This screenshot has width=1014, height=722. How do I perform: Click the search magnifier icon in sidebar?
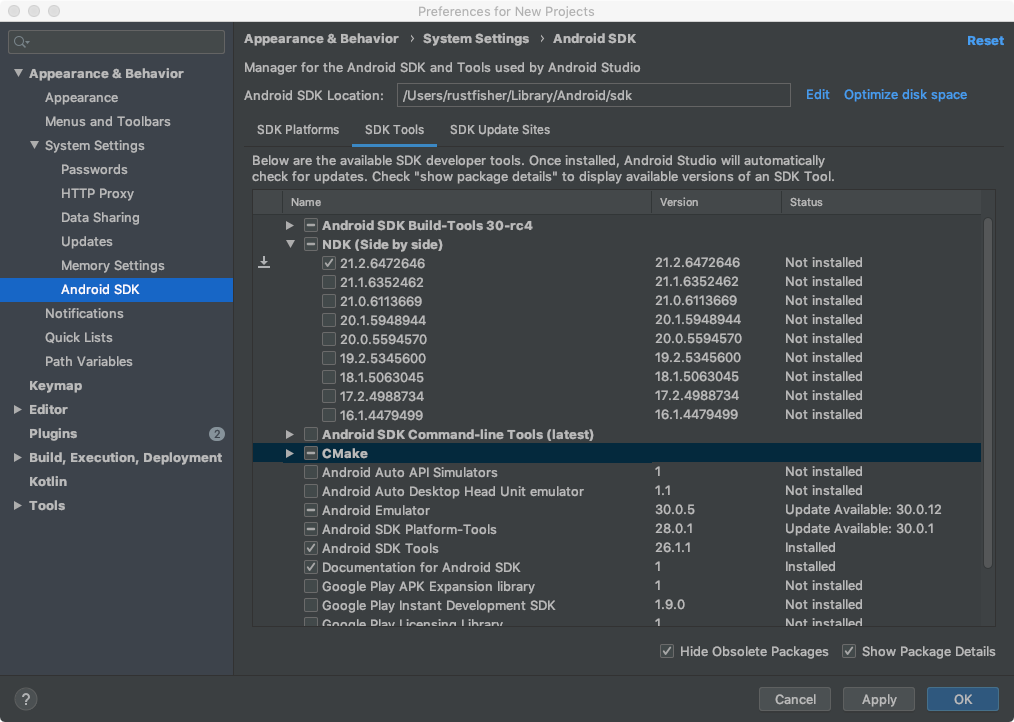(x=21, y=42)
